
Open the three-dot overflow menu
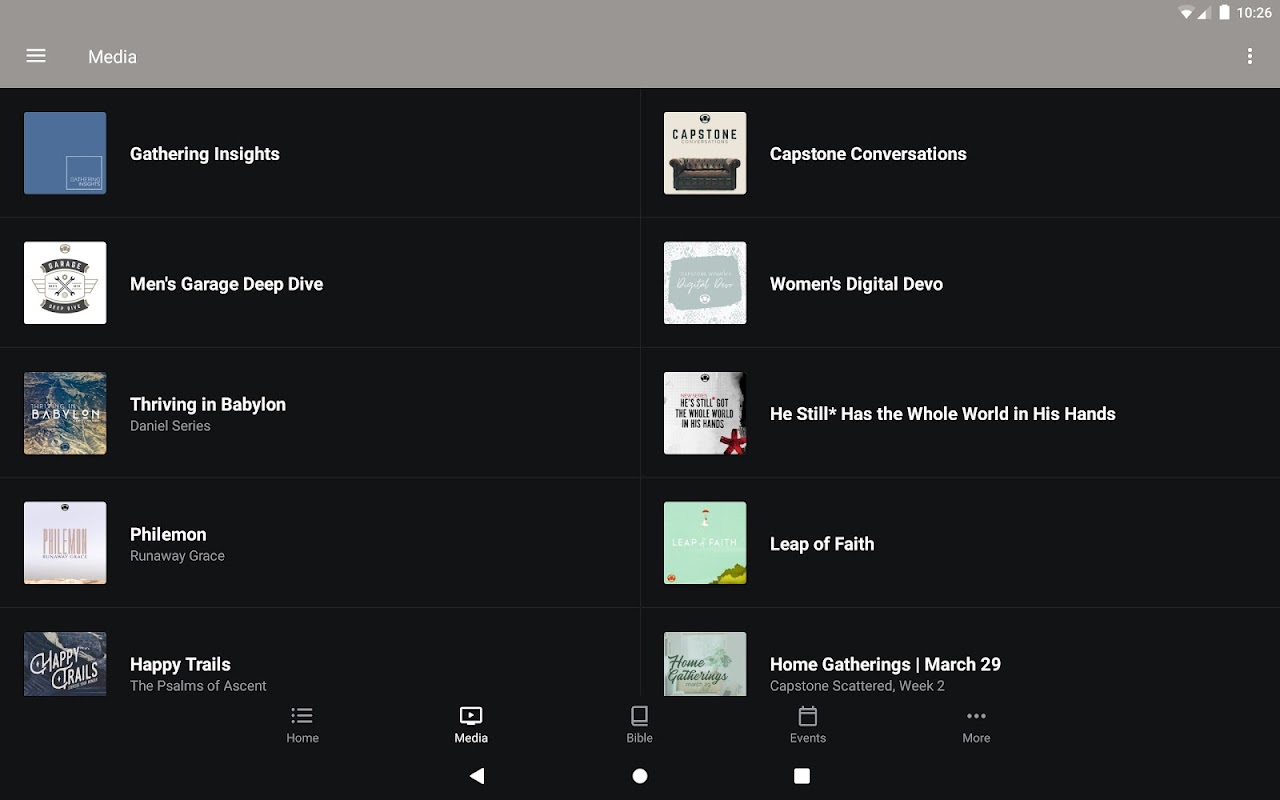[1249, 56]
